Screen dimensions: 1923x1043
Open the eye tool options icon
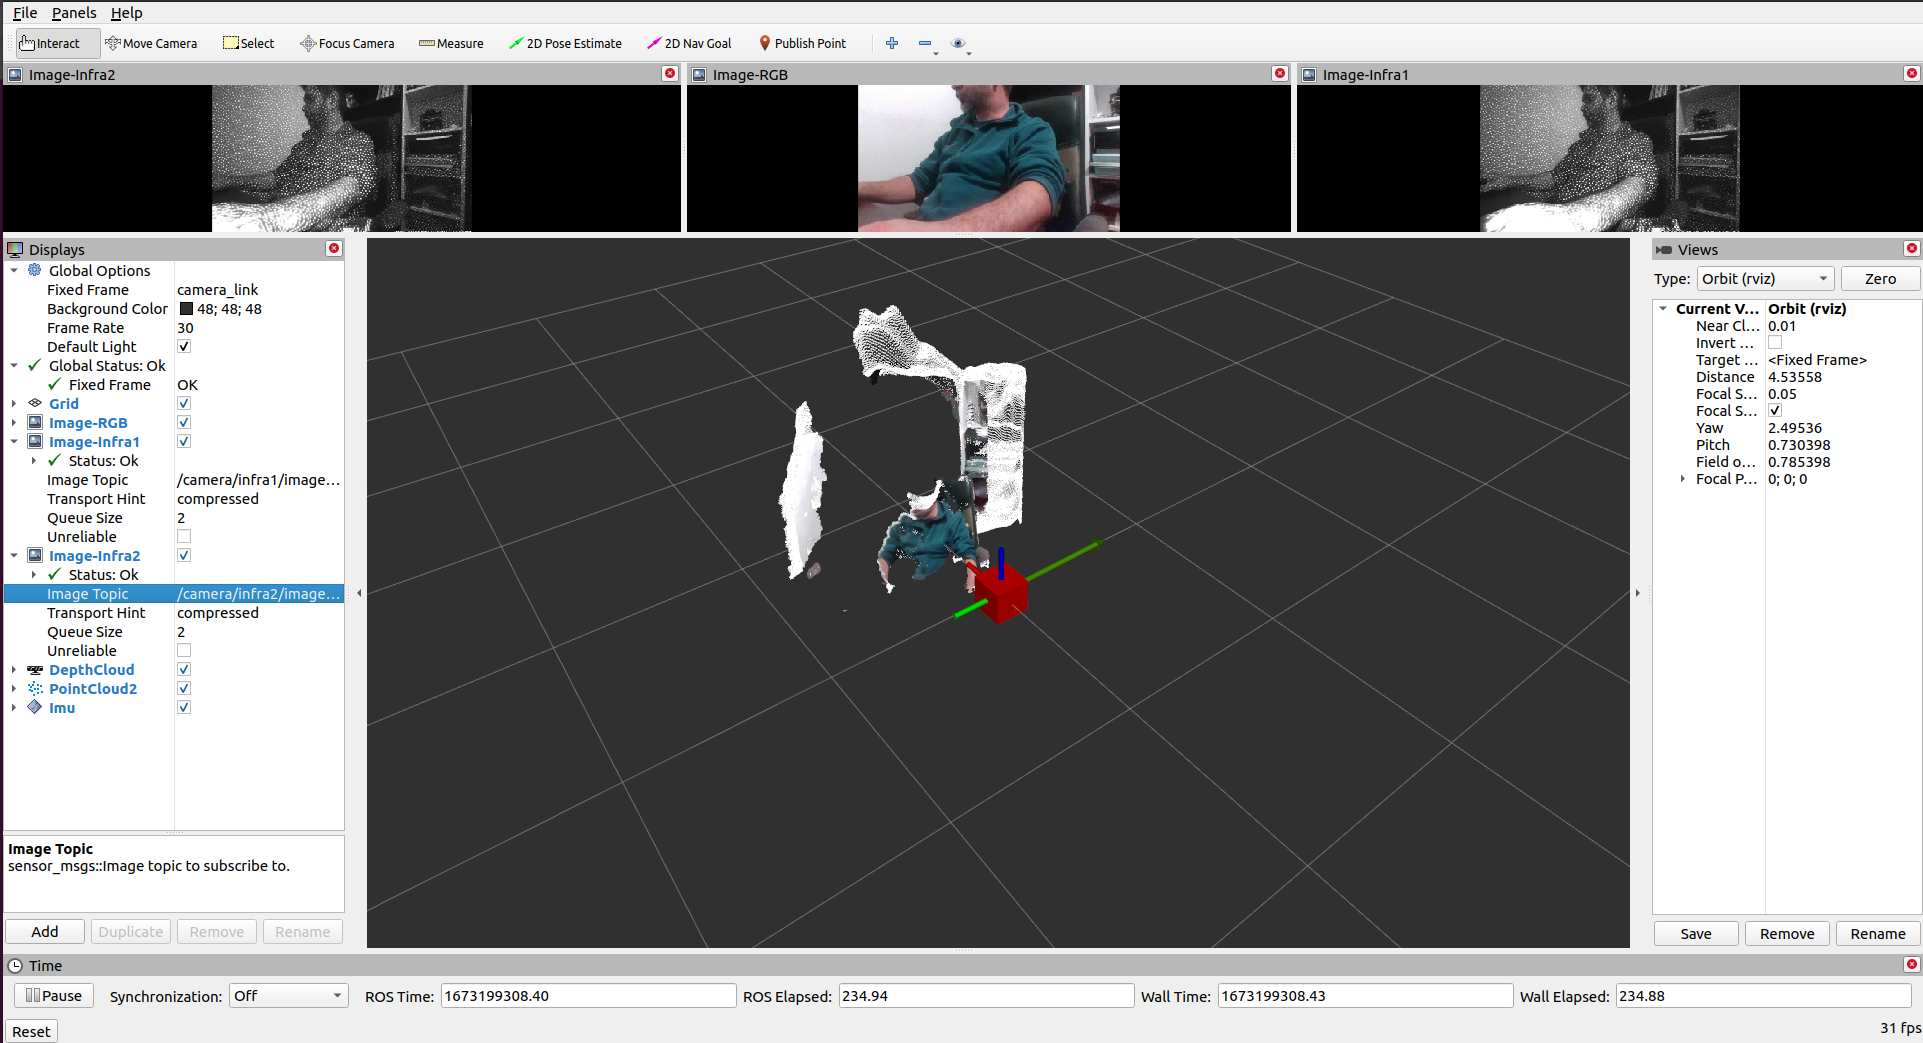959,43
